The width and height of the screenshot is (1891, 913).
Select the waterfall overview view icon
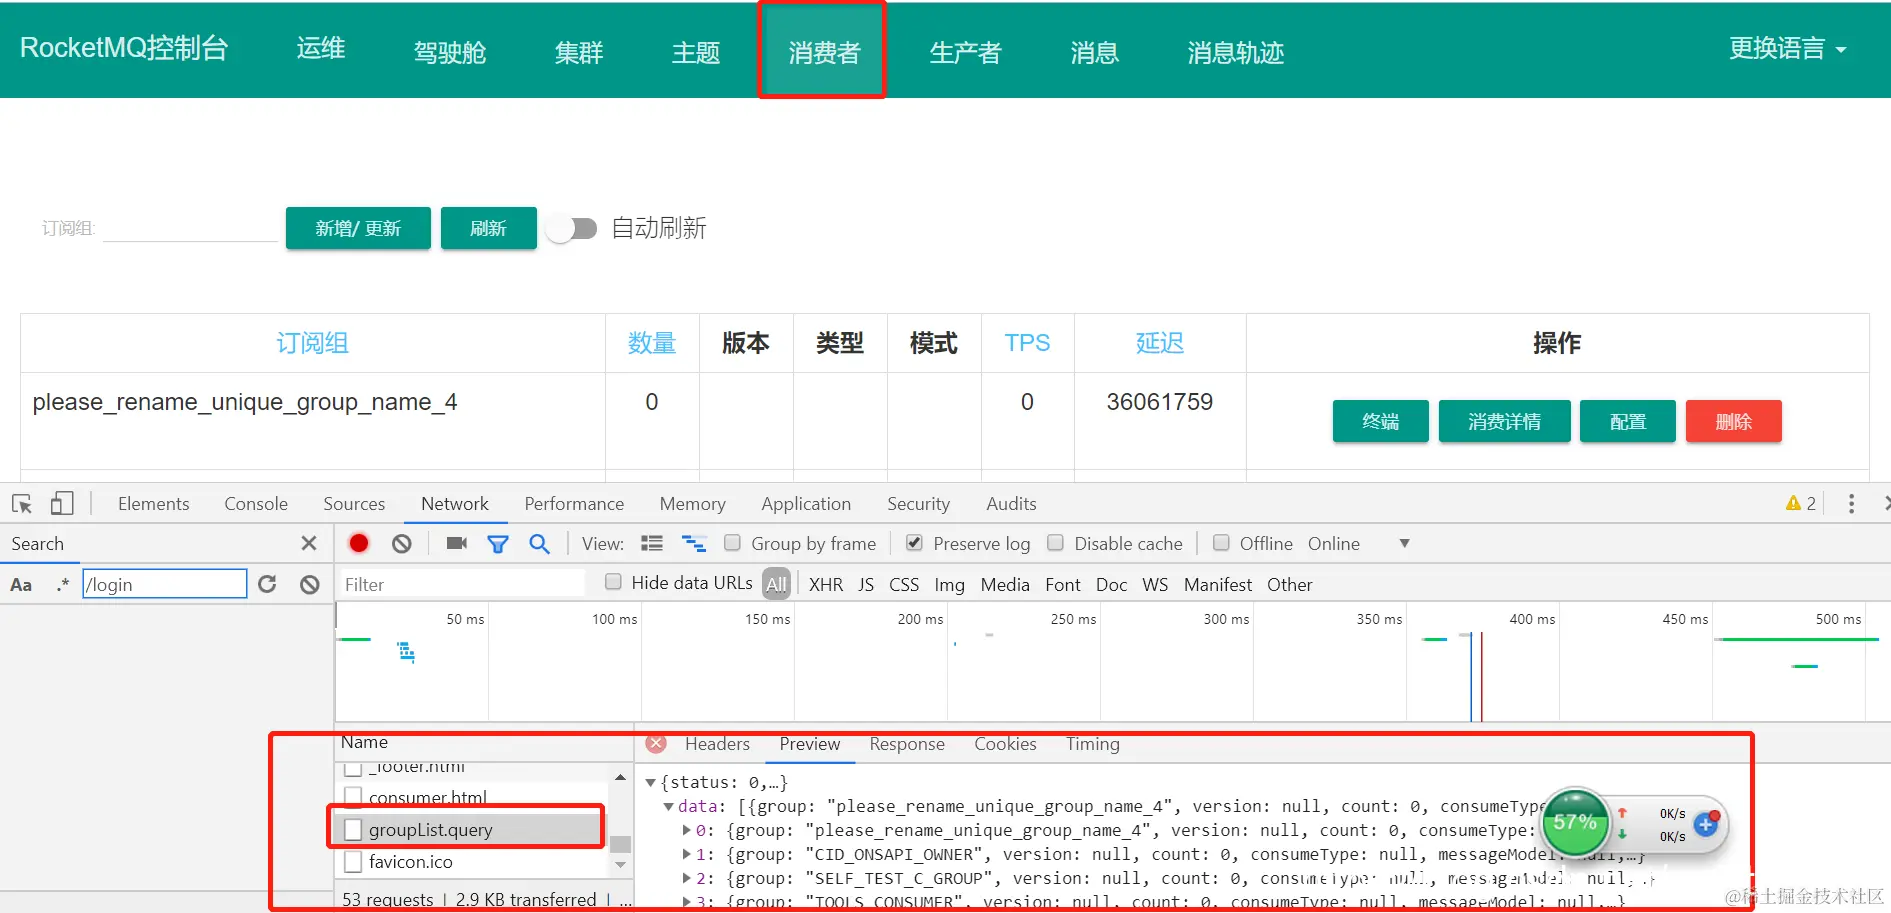pyautogui.click(x=694, y=544)
